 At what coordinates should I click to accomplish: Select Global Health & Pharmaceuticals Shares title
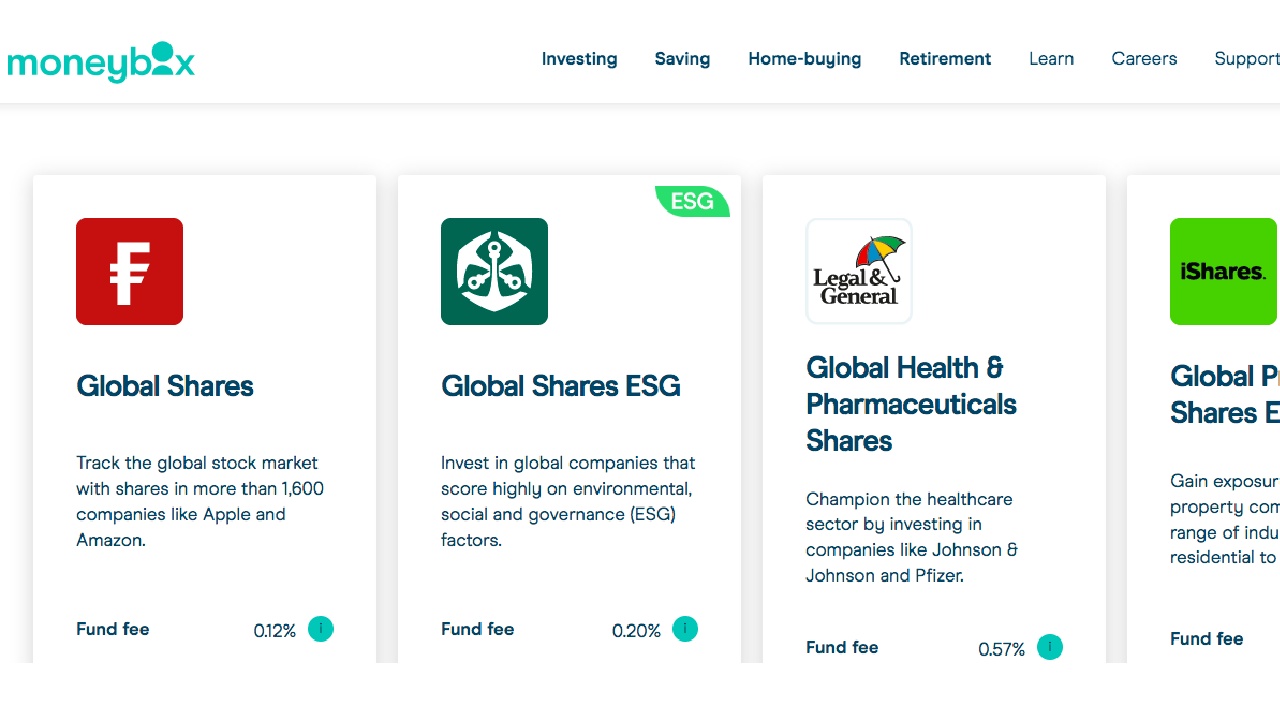[910, 404]
